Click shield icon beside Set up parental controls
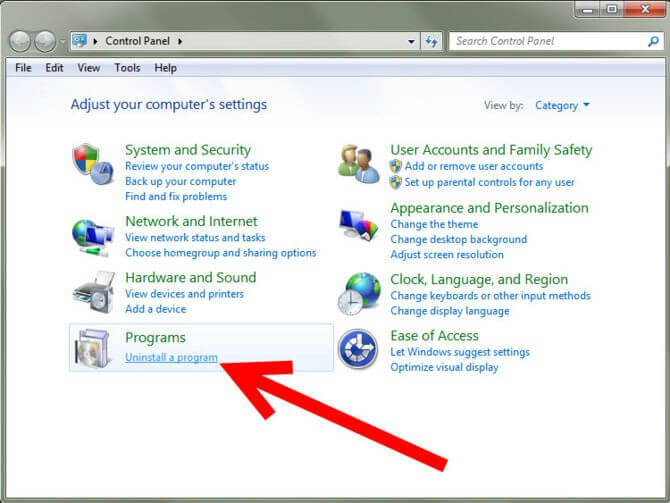Viewport: 670px width, 503px height. [396, 182]
